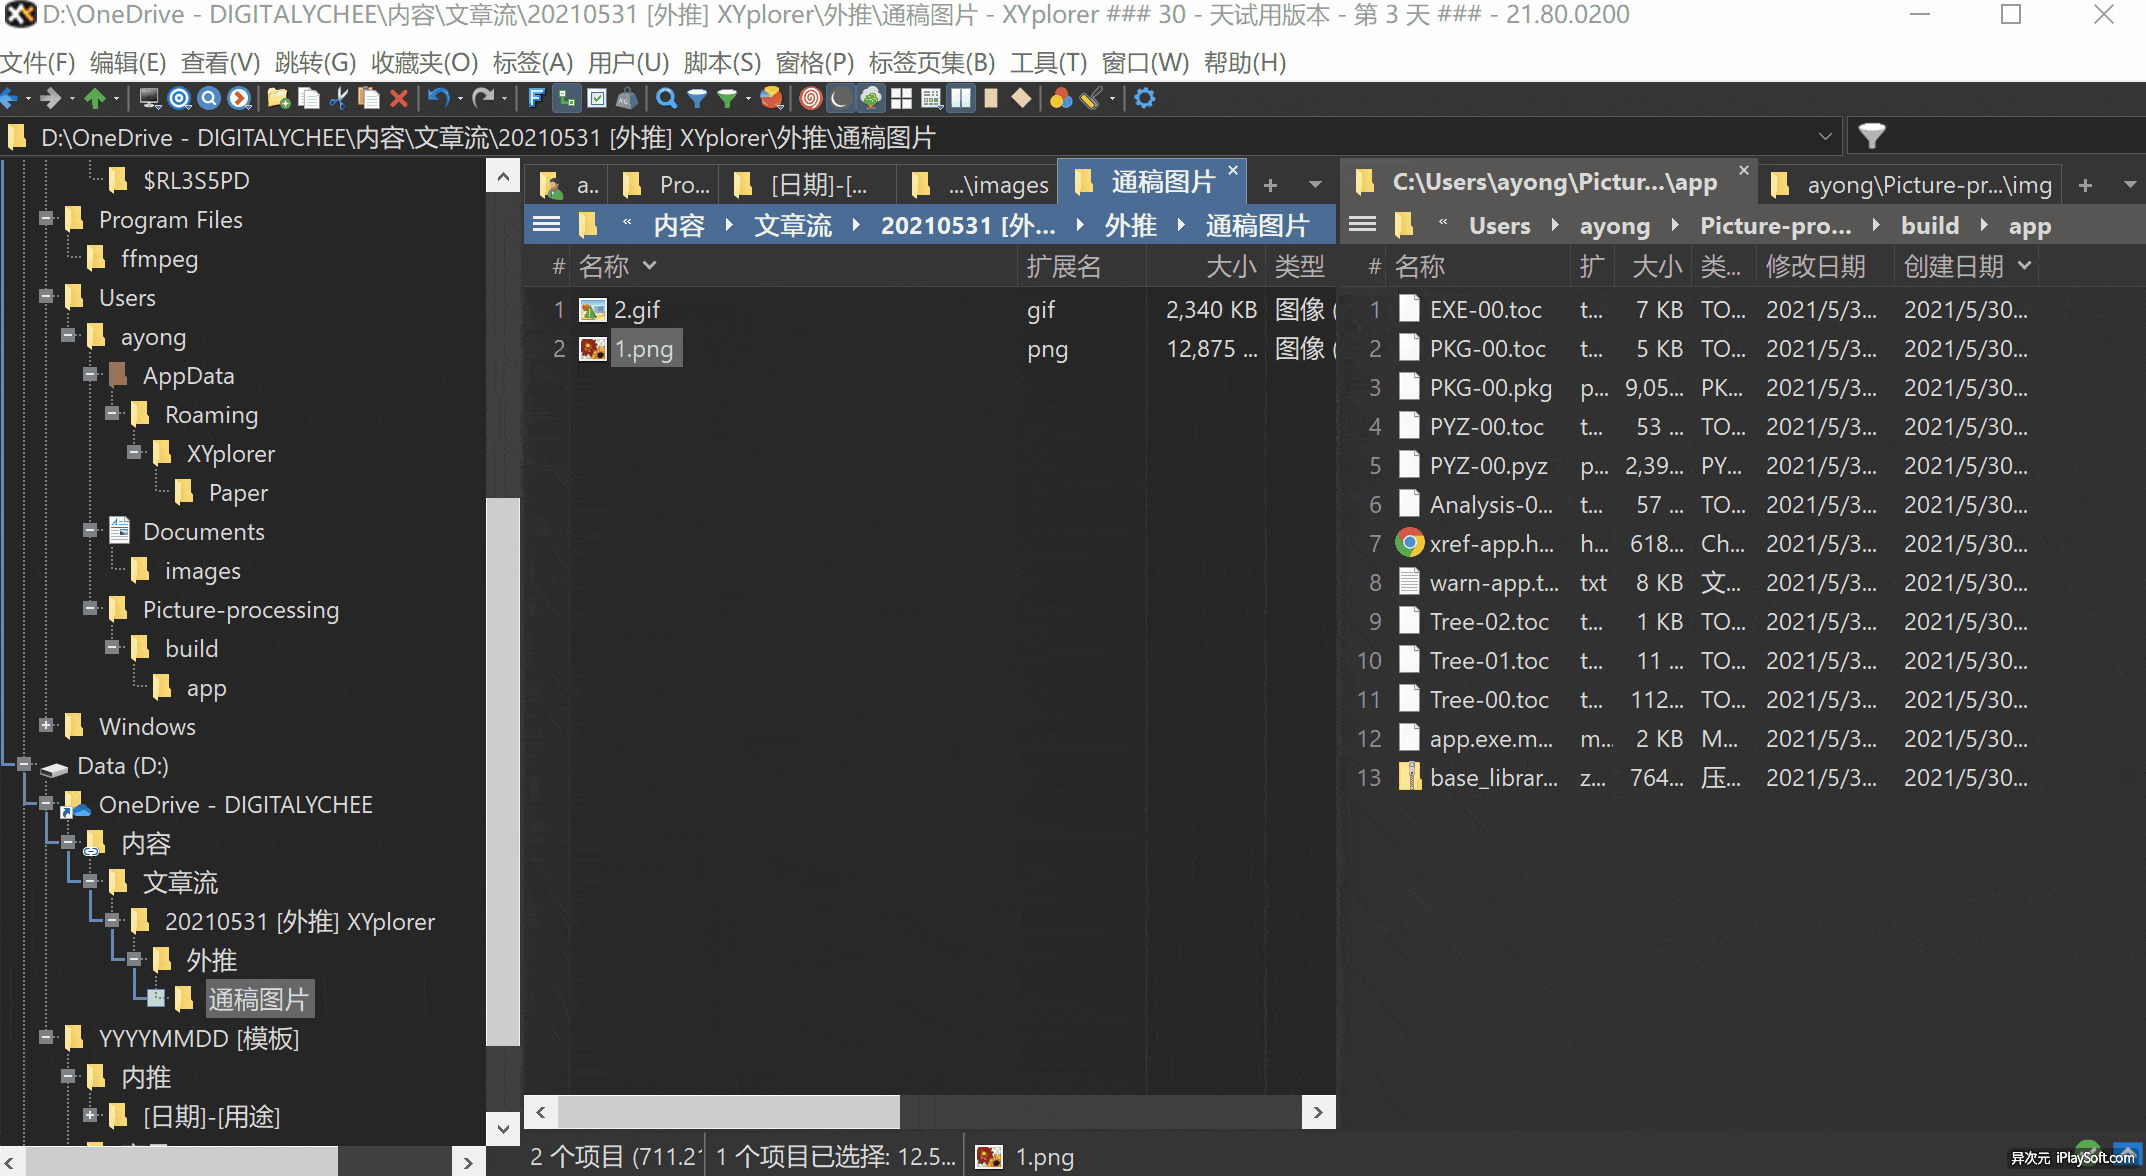Click the green funnel filter icon
The height and width of the screenshot is (1176, 2146).
727,98
